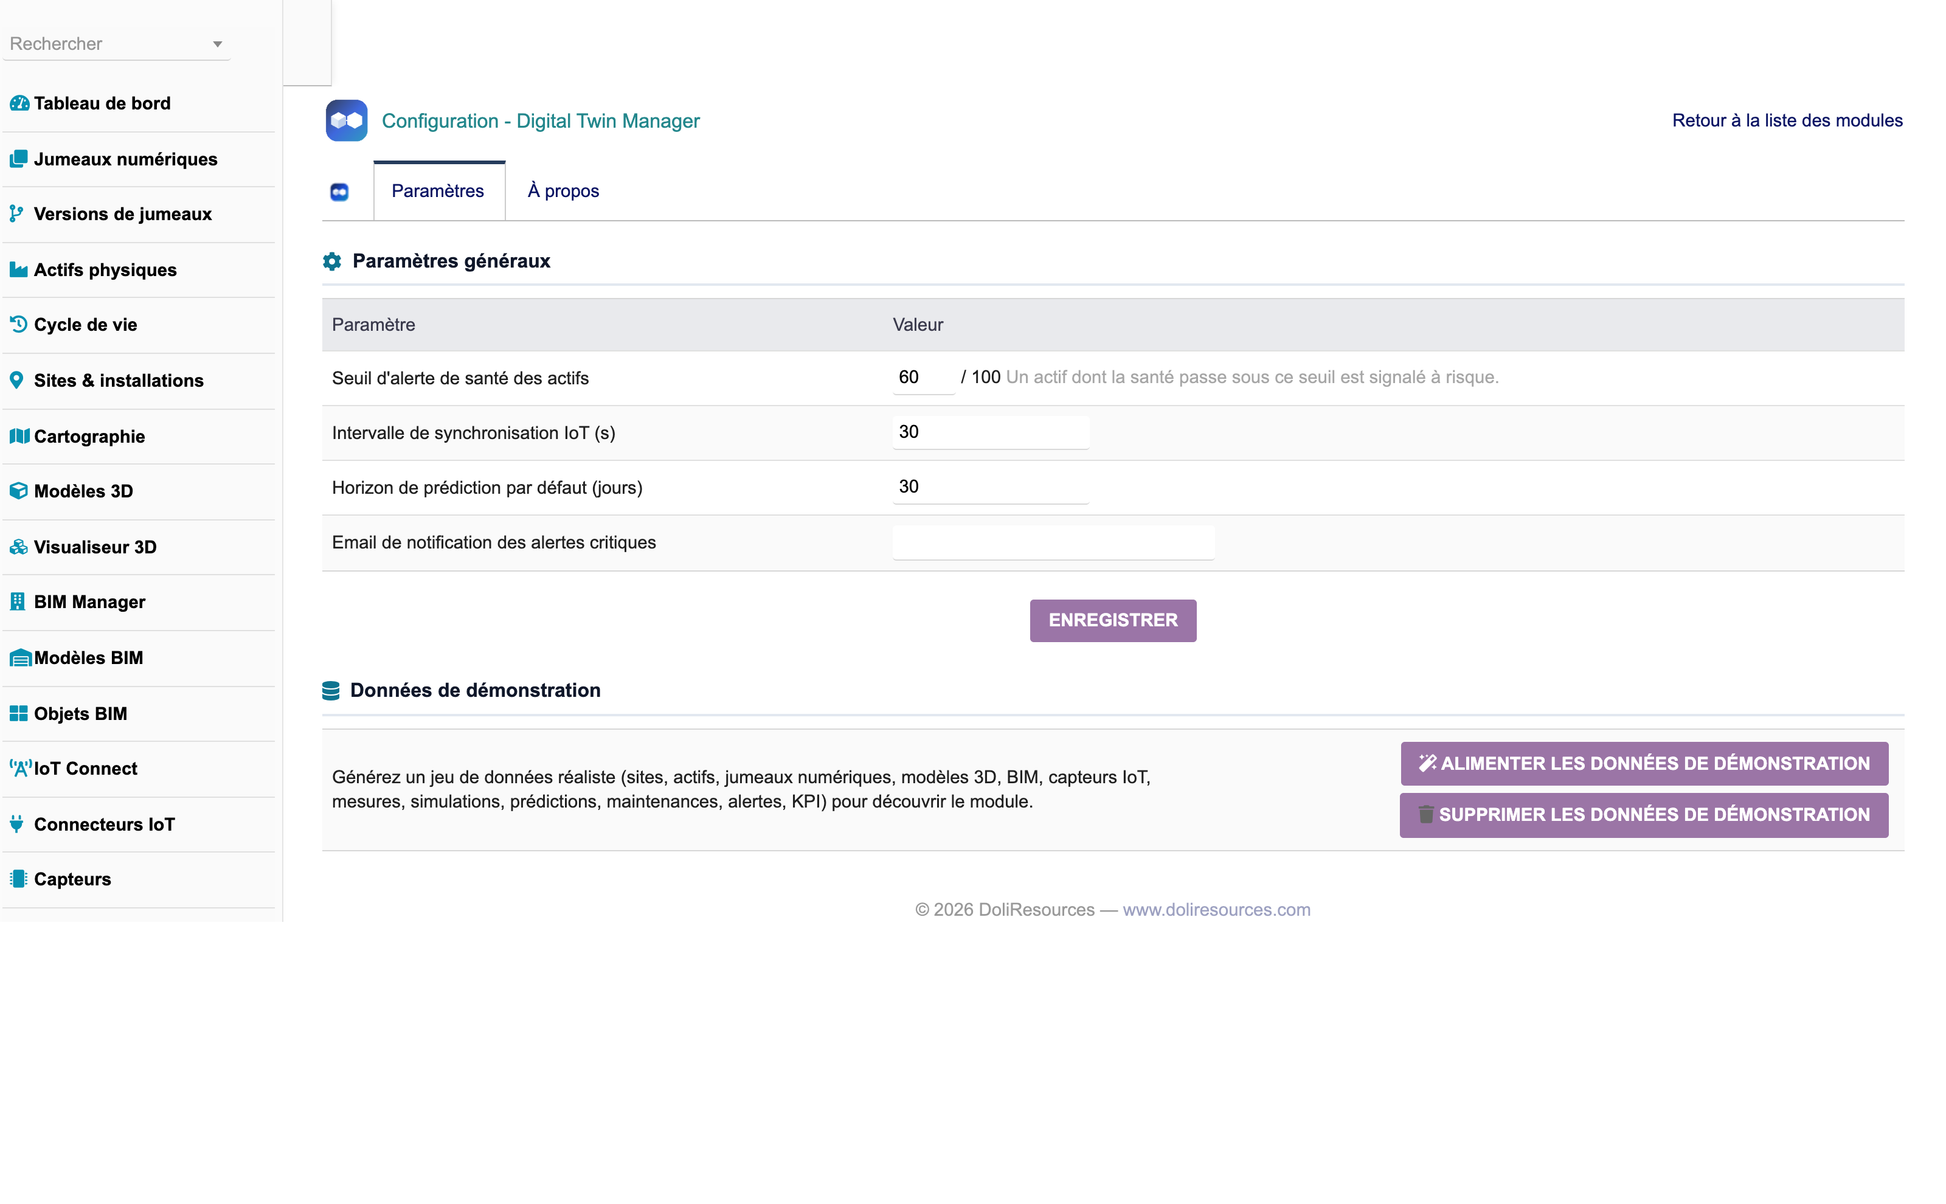Click the Email de notification input field

(x=1053, y=543)
